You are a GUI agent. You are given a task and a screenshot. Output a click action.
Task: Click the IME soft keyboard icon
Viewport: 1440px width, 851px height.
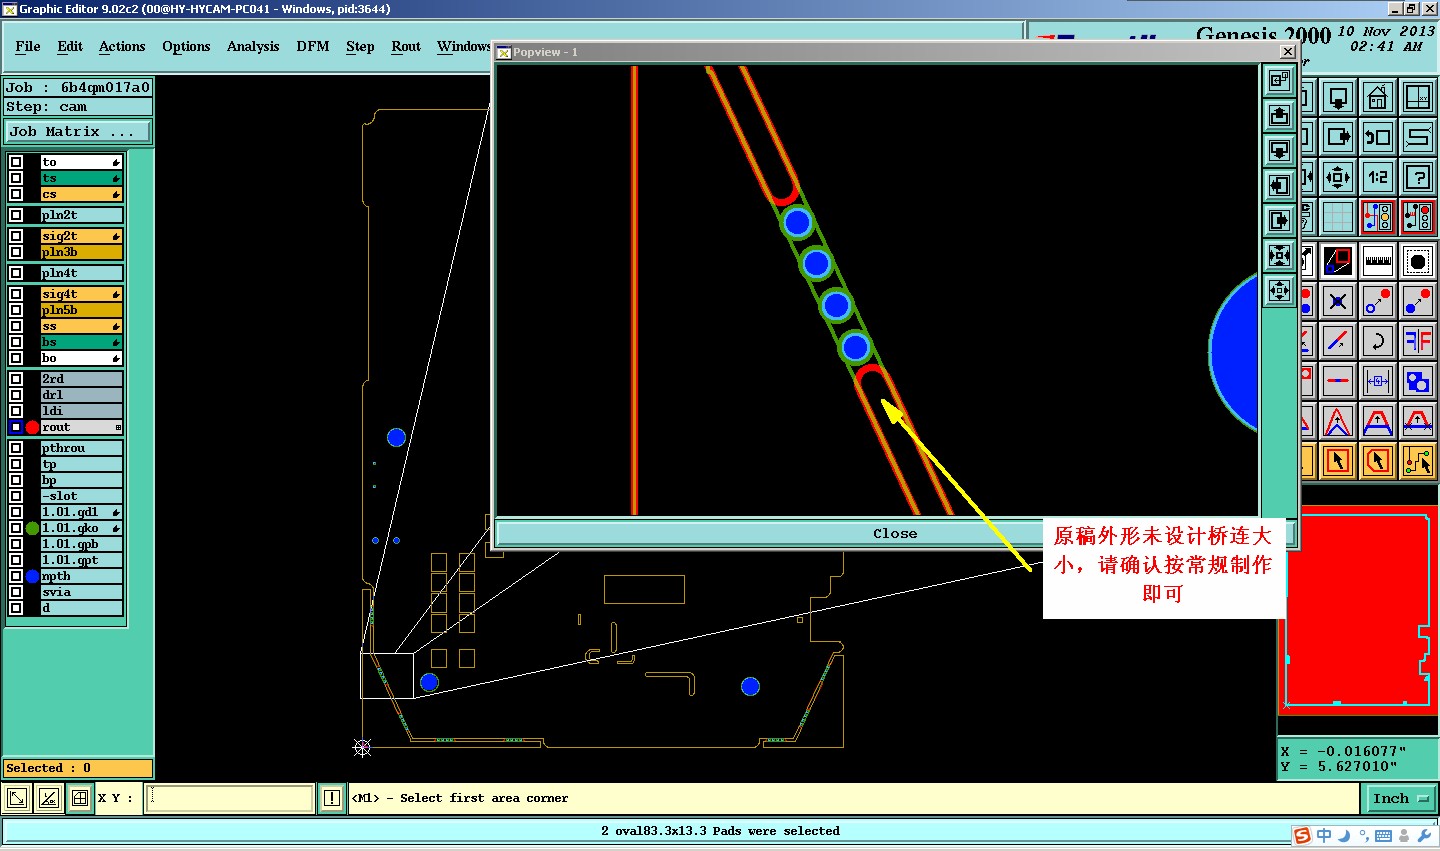click(1384, 835)
